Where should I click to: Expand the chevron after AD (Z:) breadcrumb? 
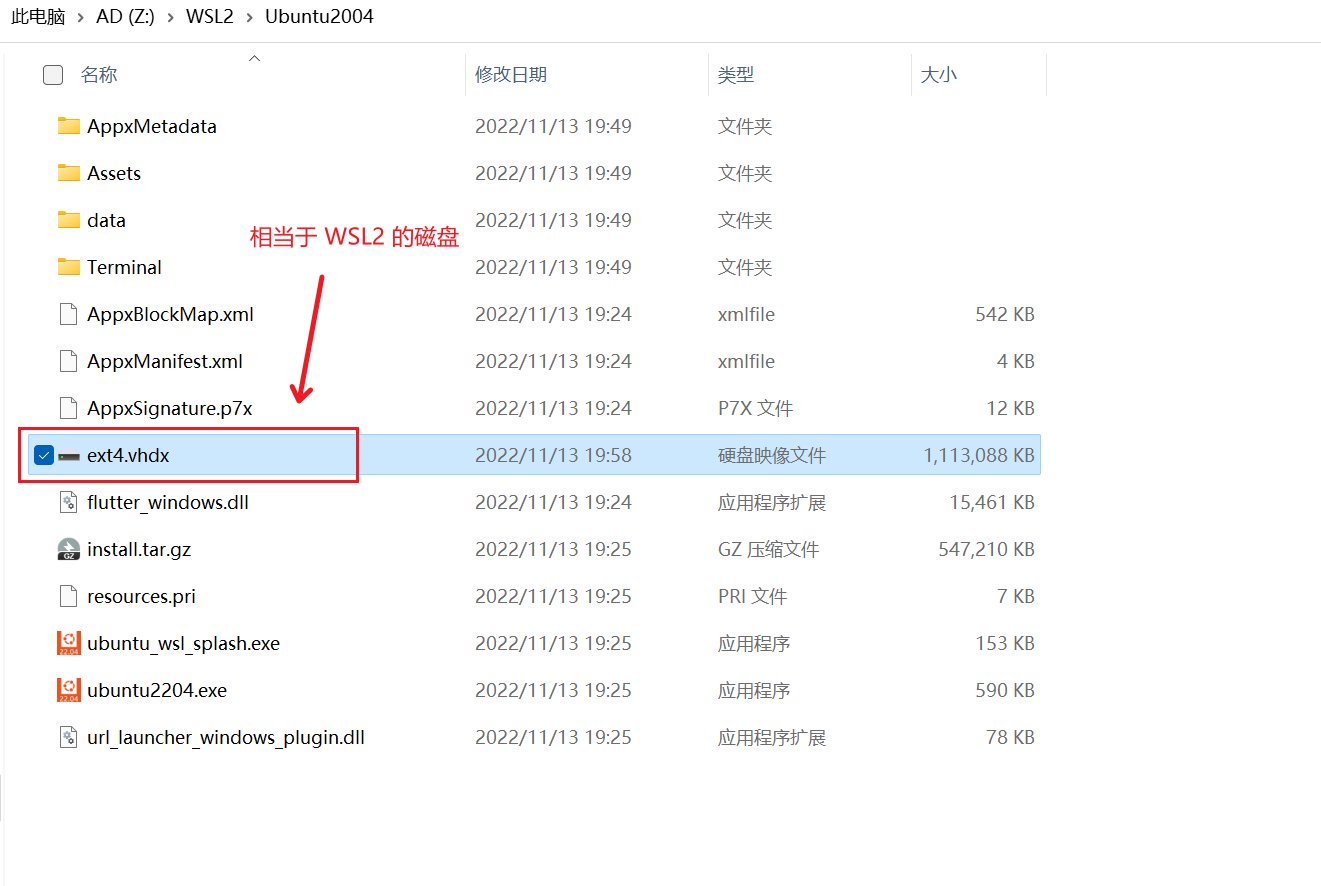(170, 17)
